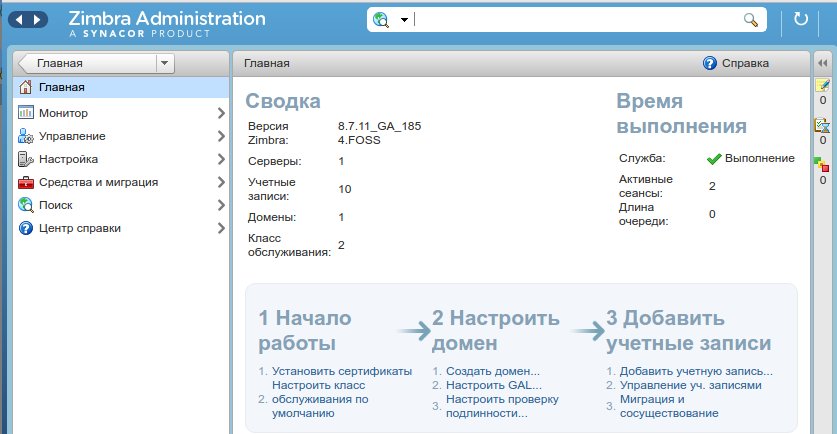Viewport: 837px width, 434px height.
Task: Run search with the magnifier icon
Action: (x=751, y=20)
